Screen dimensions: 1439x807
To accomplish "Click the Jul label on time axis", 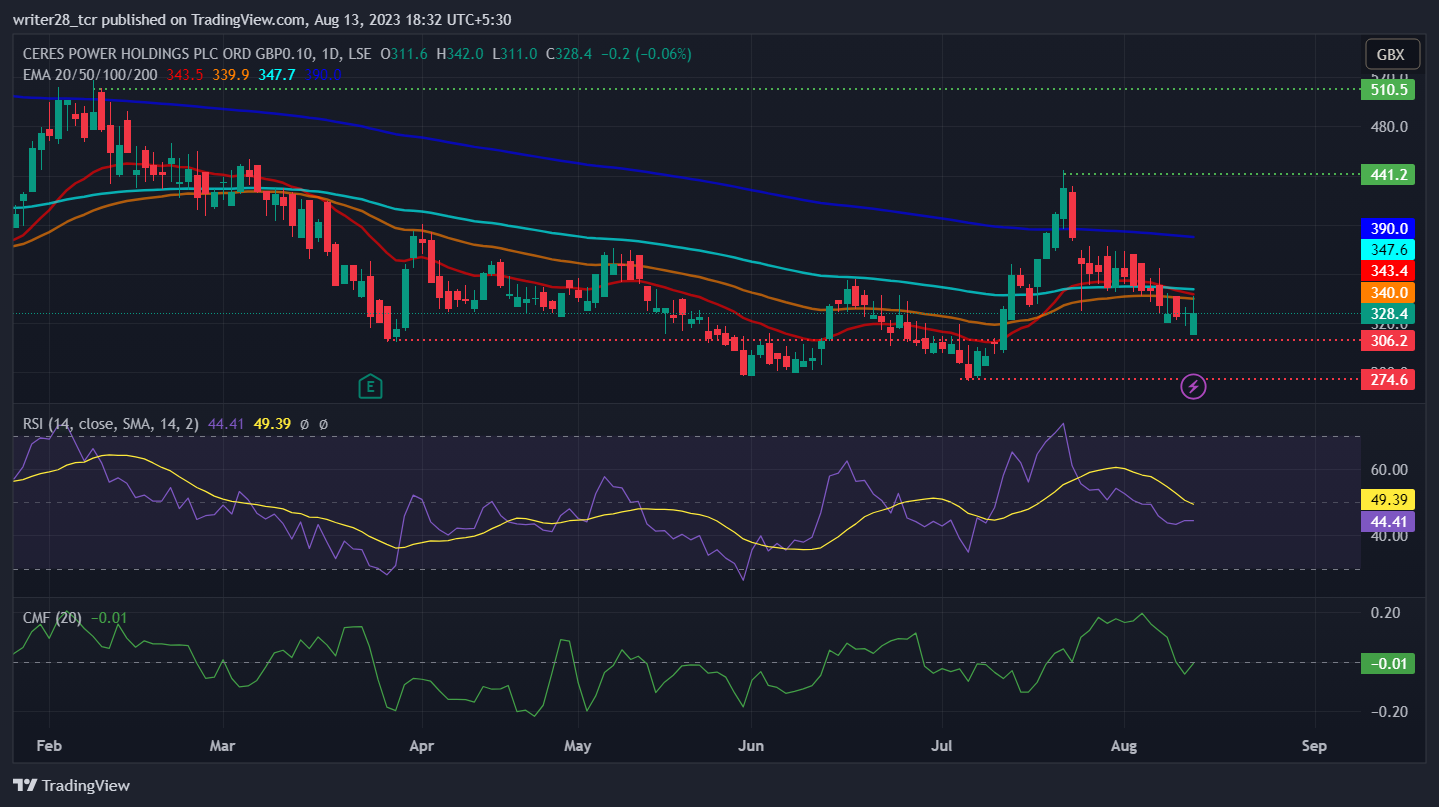I will (x=941, y=746).
